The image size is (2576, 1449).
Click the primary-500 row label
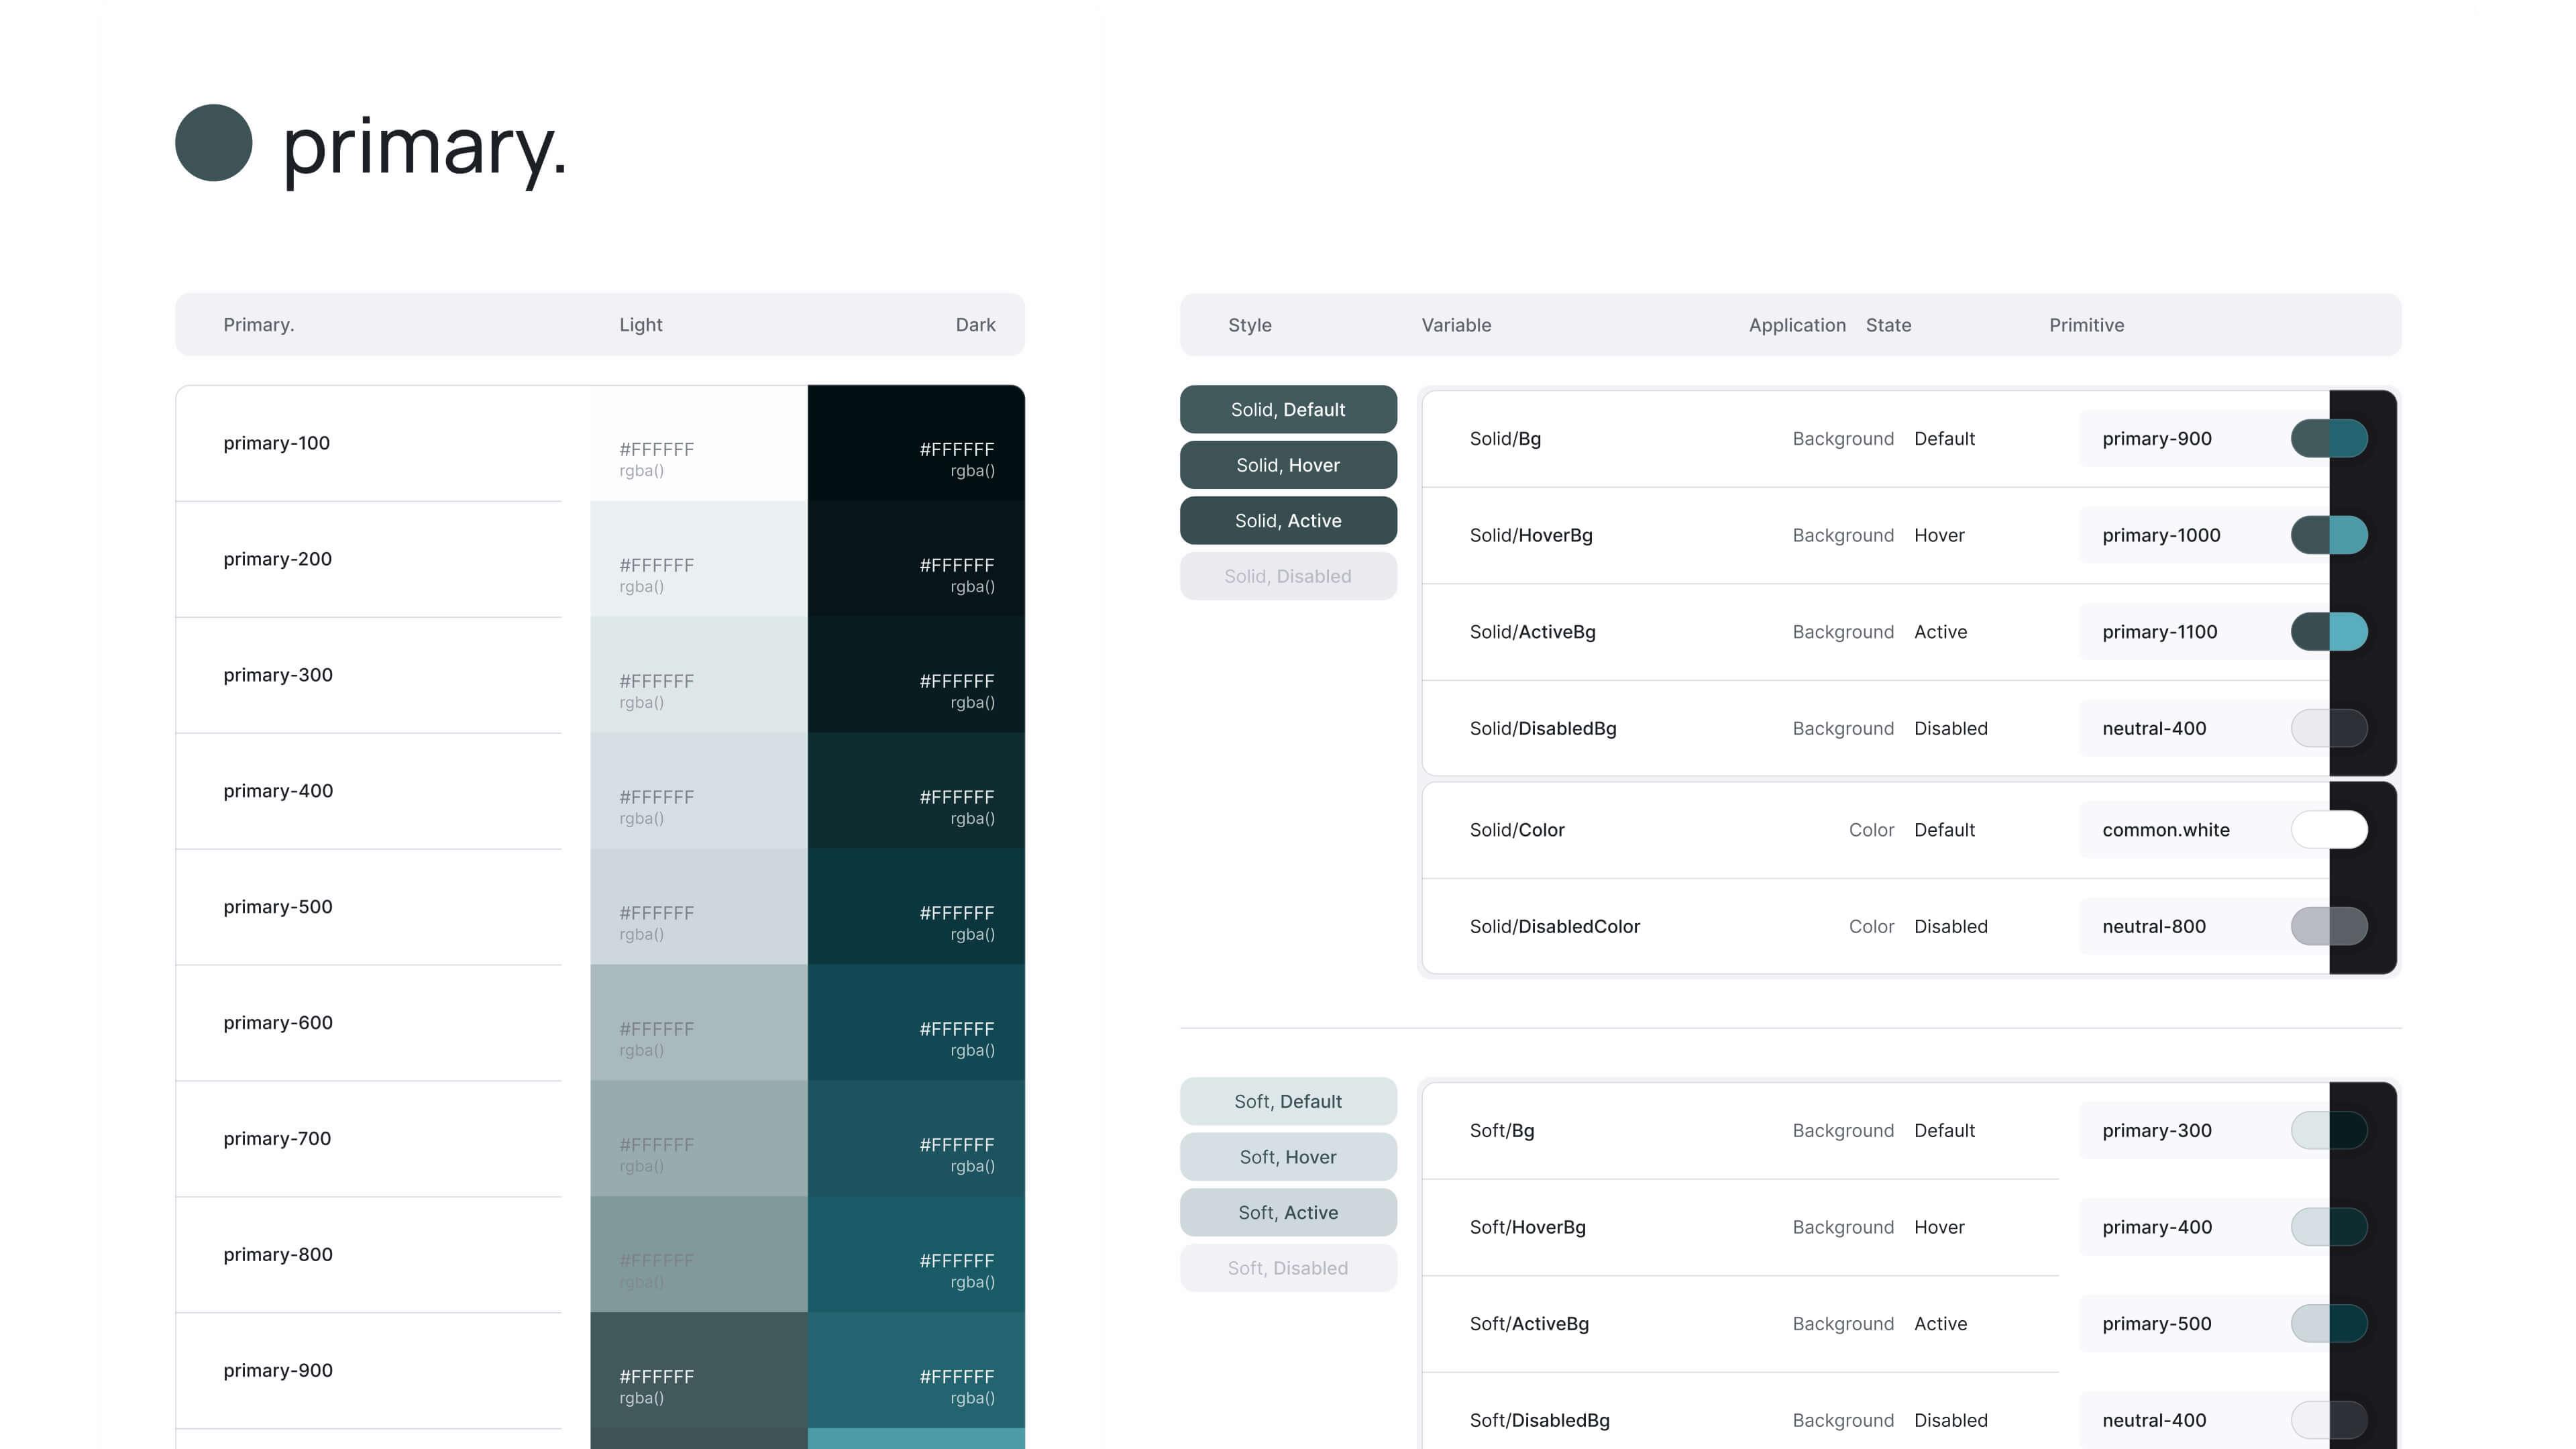278,907
